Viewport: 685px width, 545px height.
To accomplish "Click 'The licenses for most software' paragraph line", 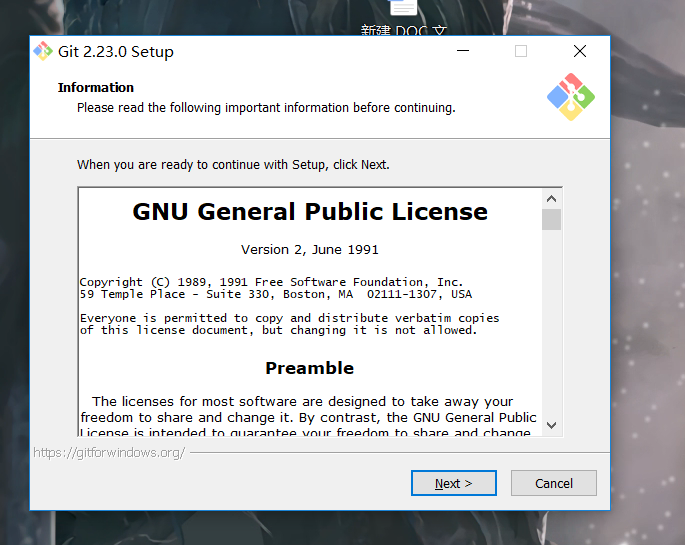I will pos(302,402).
